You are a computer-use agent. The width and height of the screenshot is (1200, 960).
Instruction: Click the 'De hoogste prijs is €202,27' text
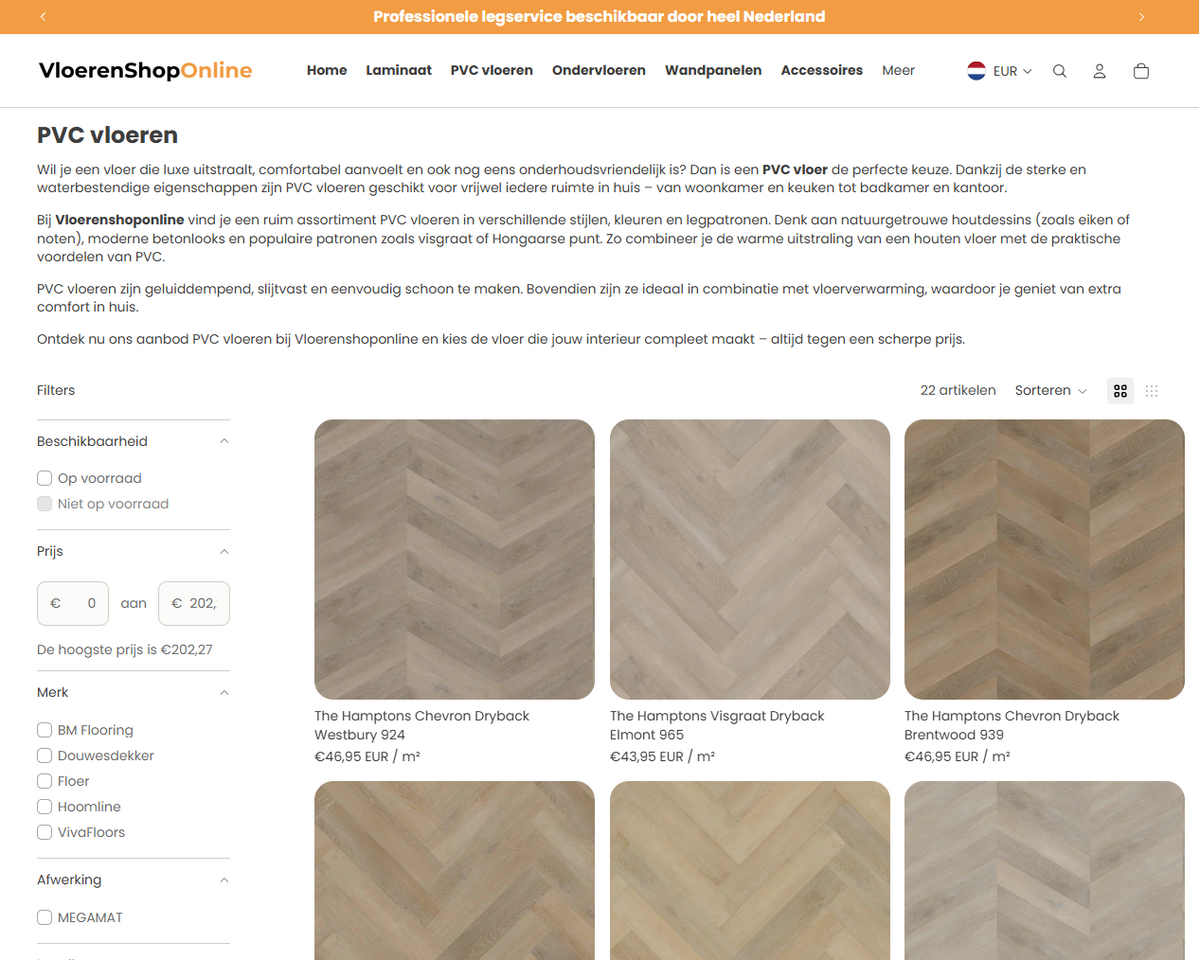click(x=125, y=650)
